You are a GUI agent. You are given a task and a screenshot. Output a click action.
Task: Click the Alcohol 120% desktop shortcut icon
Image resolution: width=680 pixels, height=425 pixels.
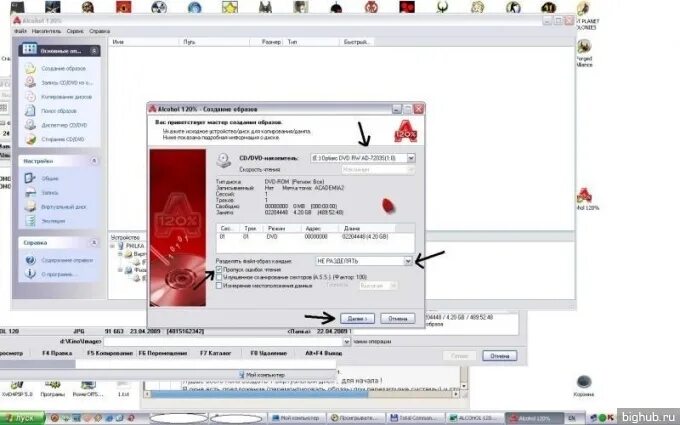click(x=584, y=196)
